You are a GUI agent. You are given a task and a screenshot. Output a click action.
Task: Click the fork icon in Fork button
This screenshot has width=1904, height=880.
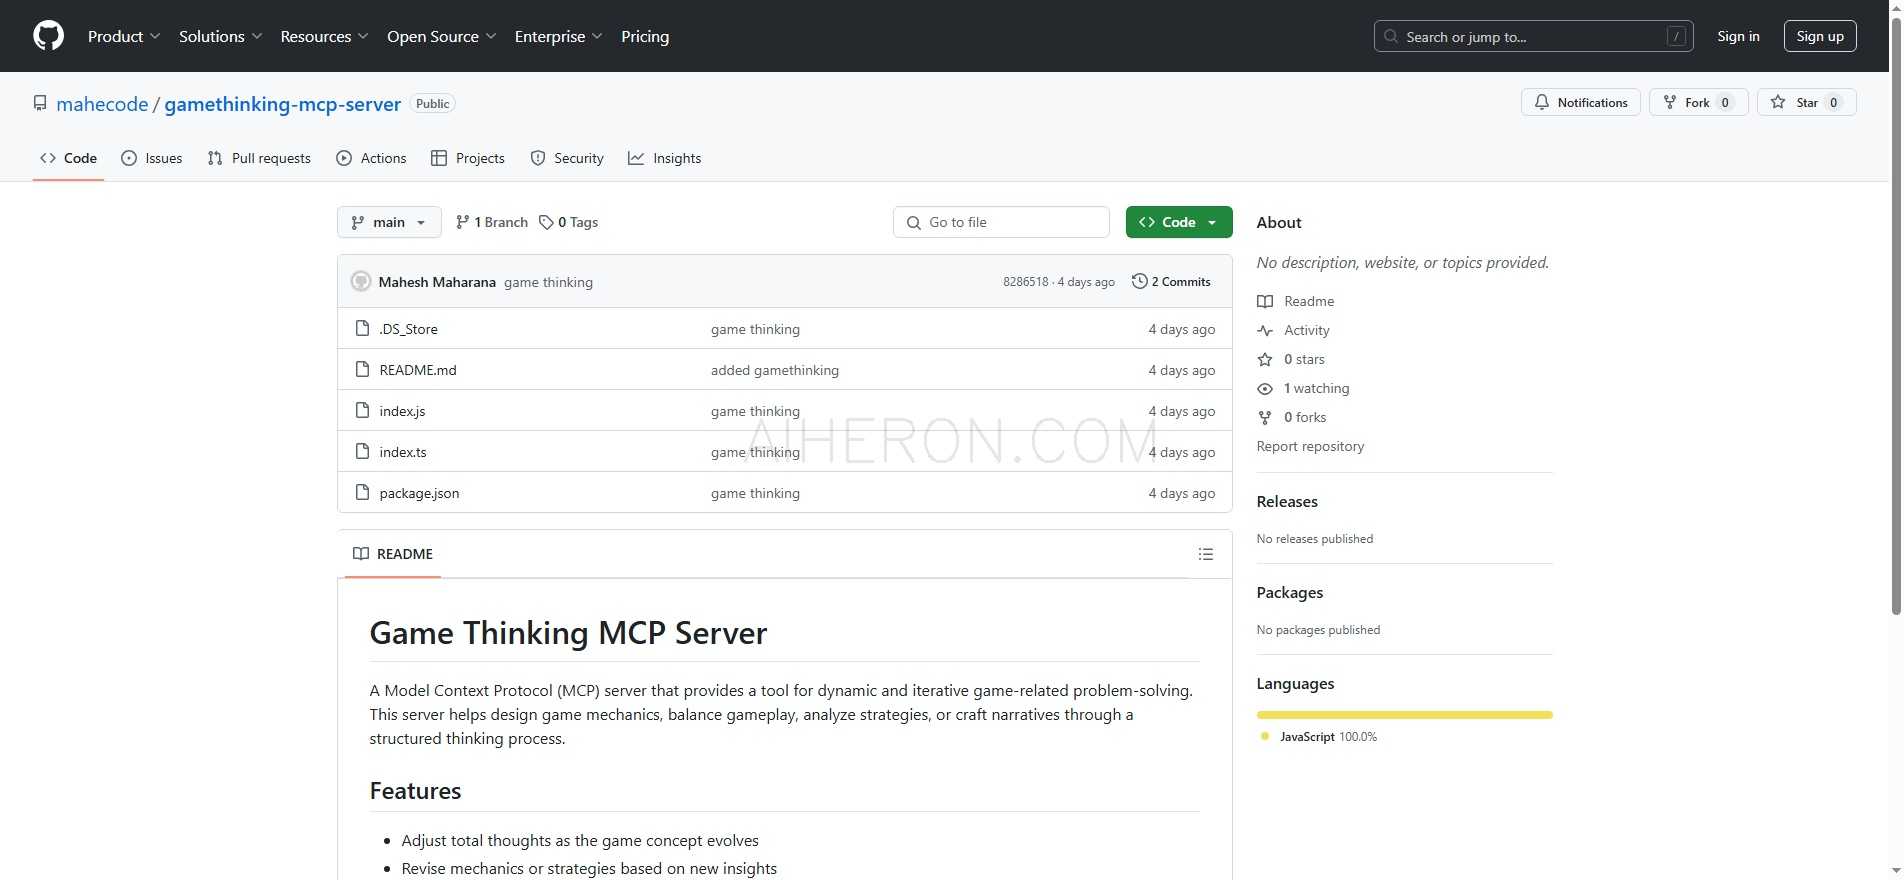[x=1669, y=102]
